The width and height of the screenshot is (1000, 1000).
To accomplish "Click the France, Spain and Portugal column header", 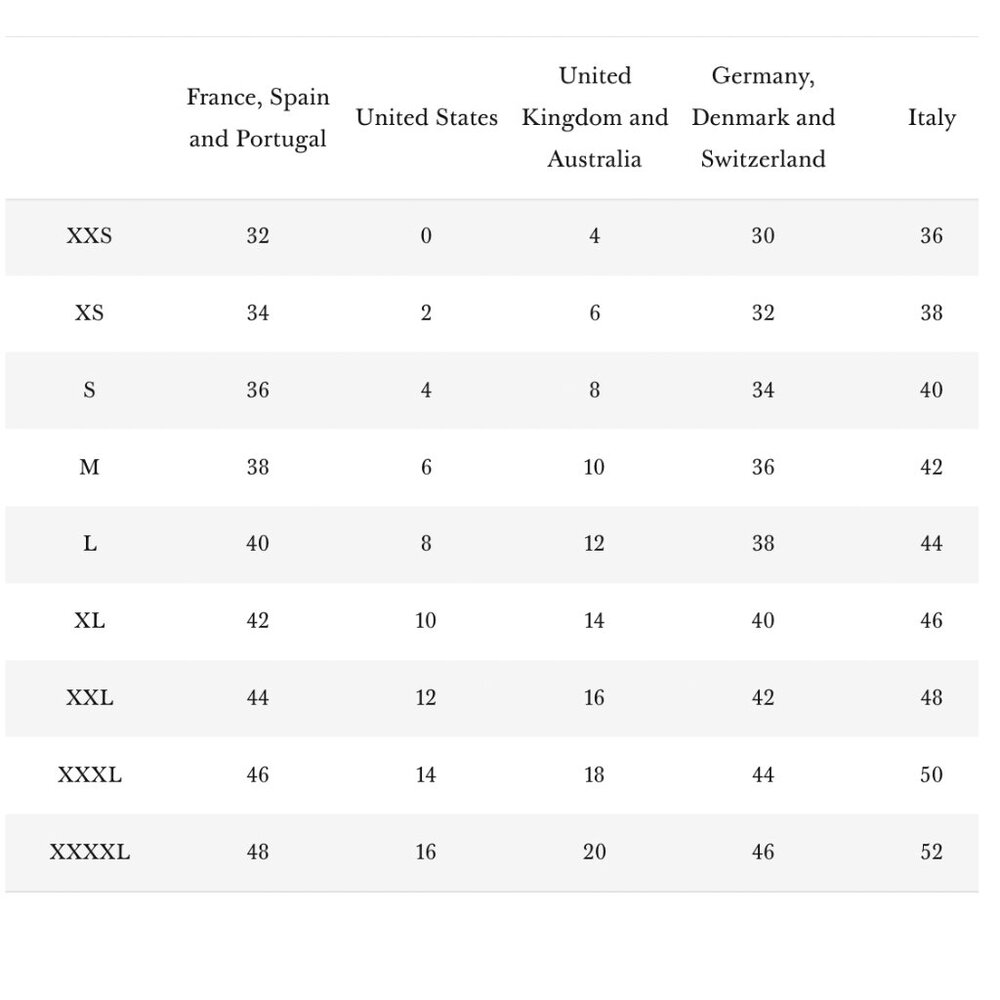I will tap(258, 118).
